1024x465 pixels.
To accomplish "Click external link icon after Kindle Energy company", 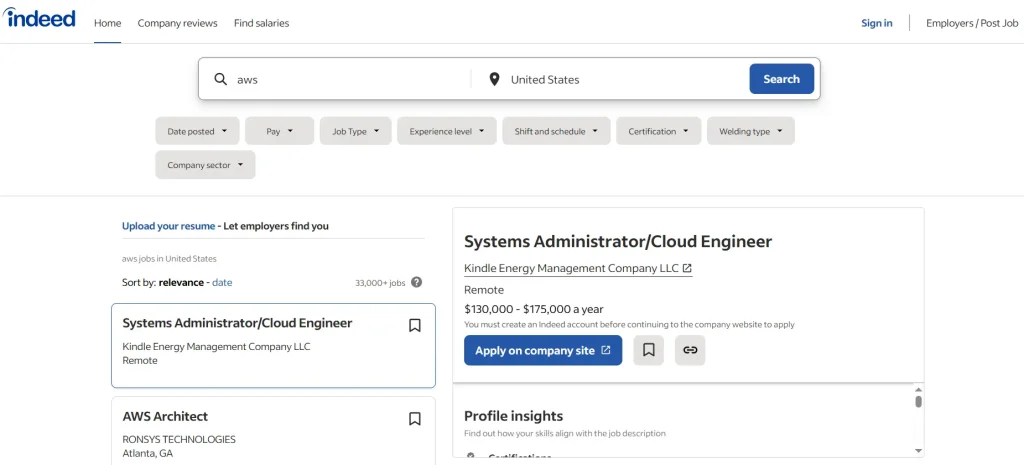I will pyautogui.click(x=687, y=268).
